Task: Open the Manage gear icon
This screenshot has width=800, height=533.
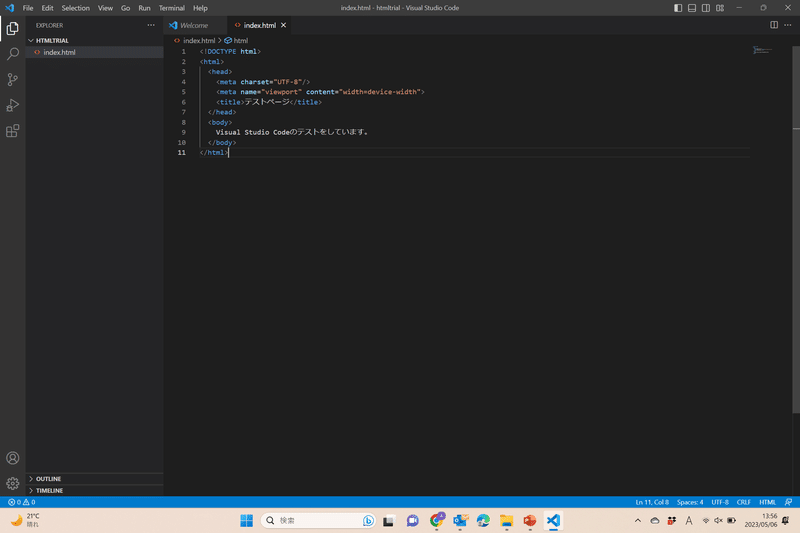Action: pyautogui.click(x=13, y=483)
